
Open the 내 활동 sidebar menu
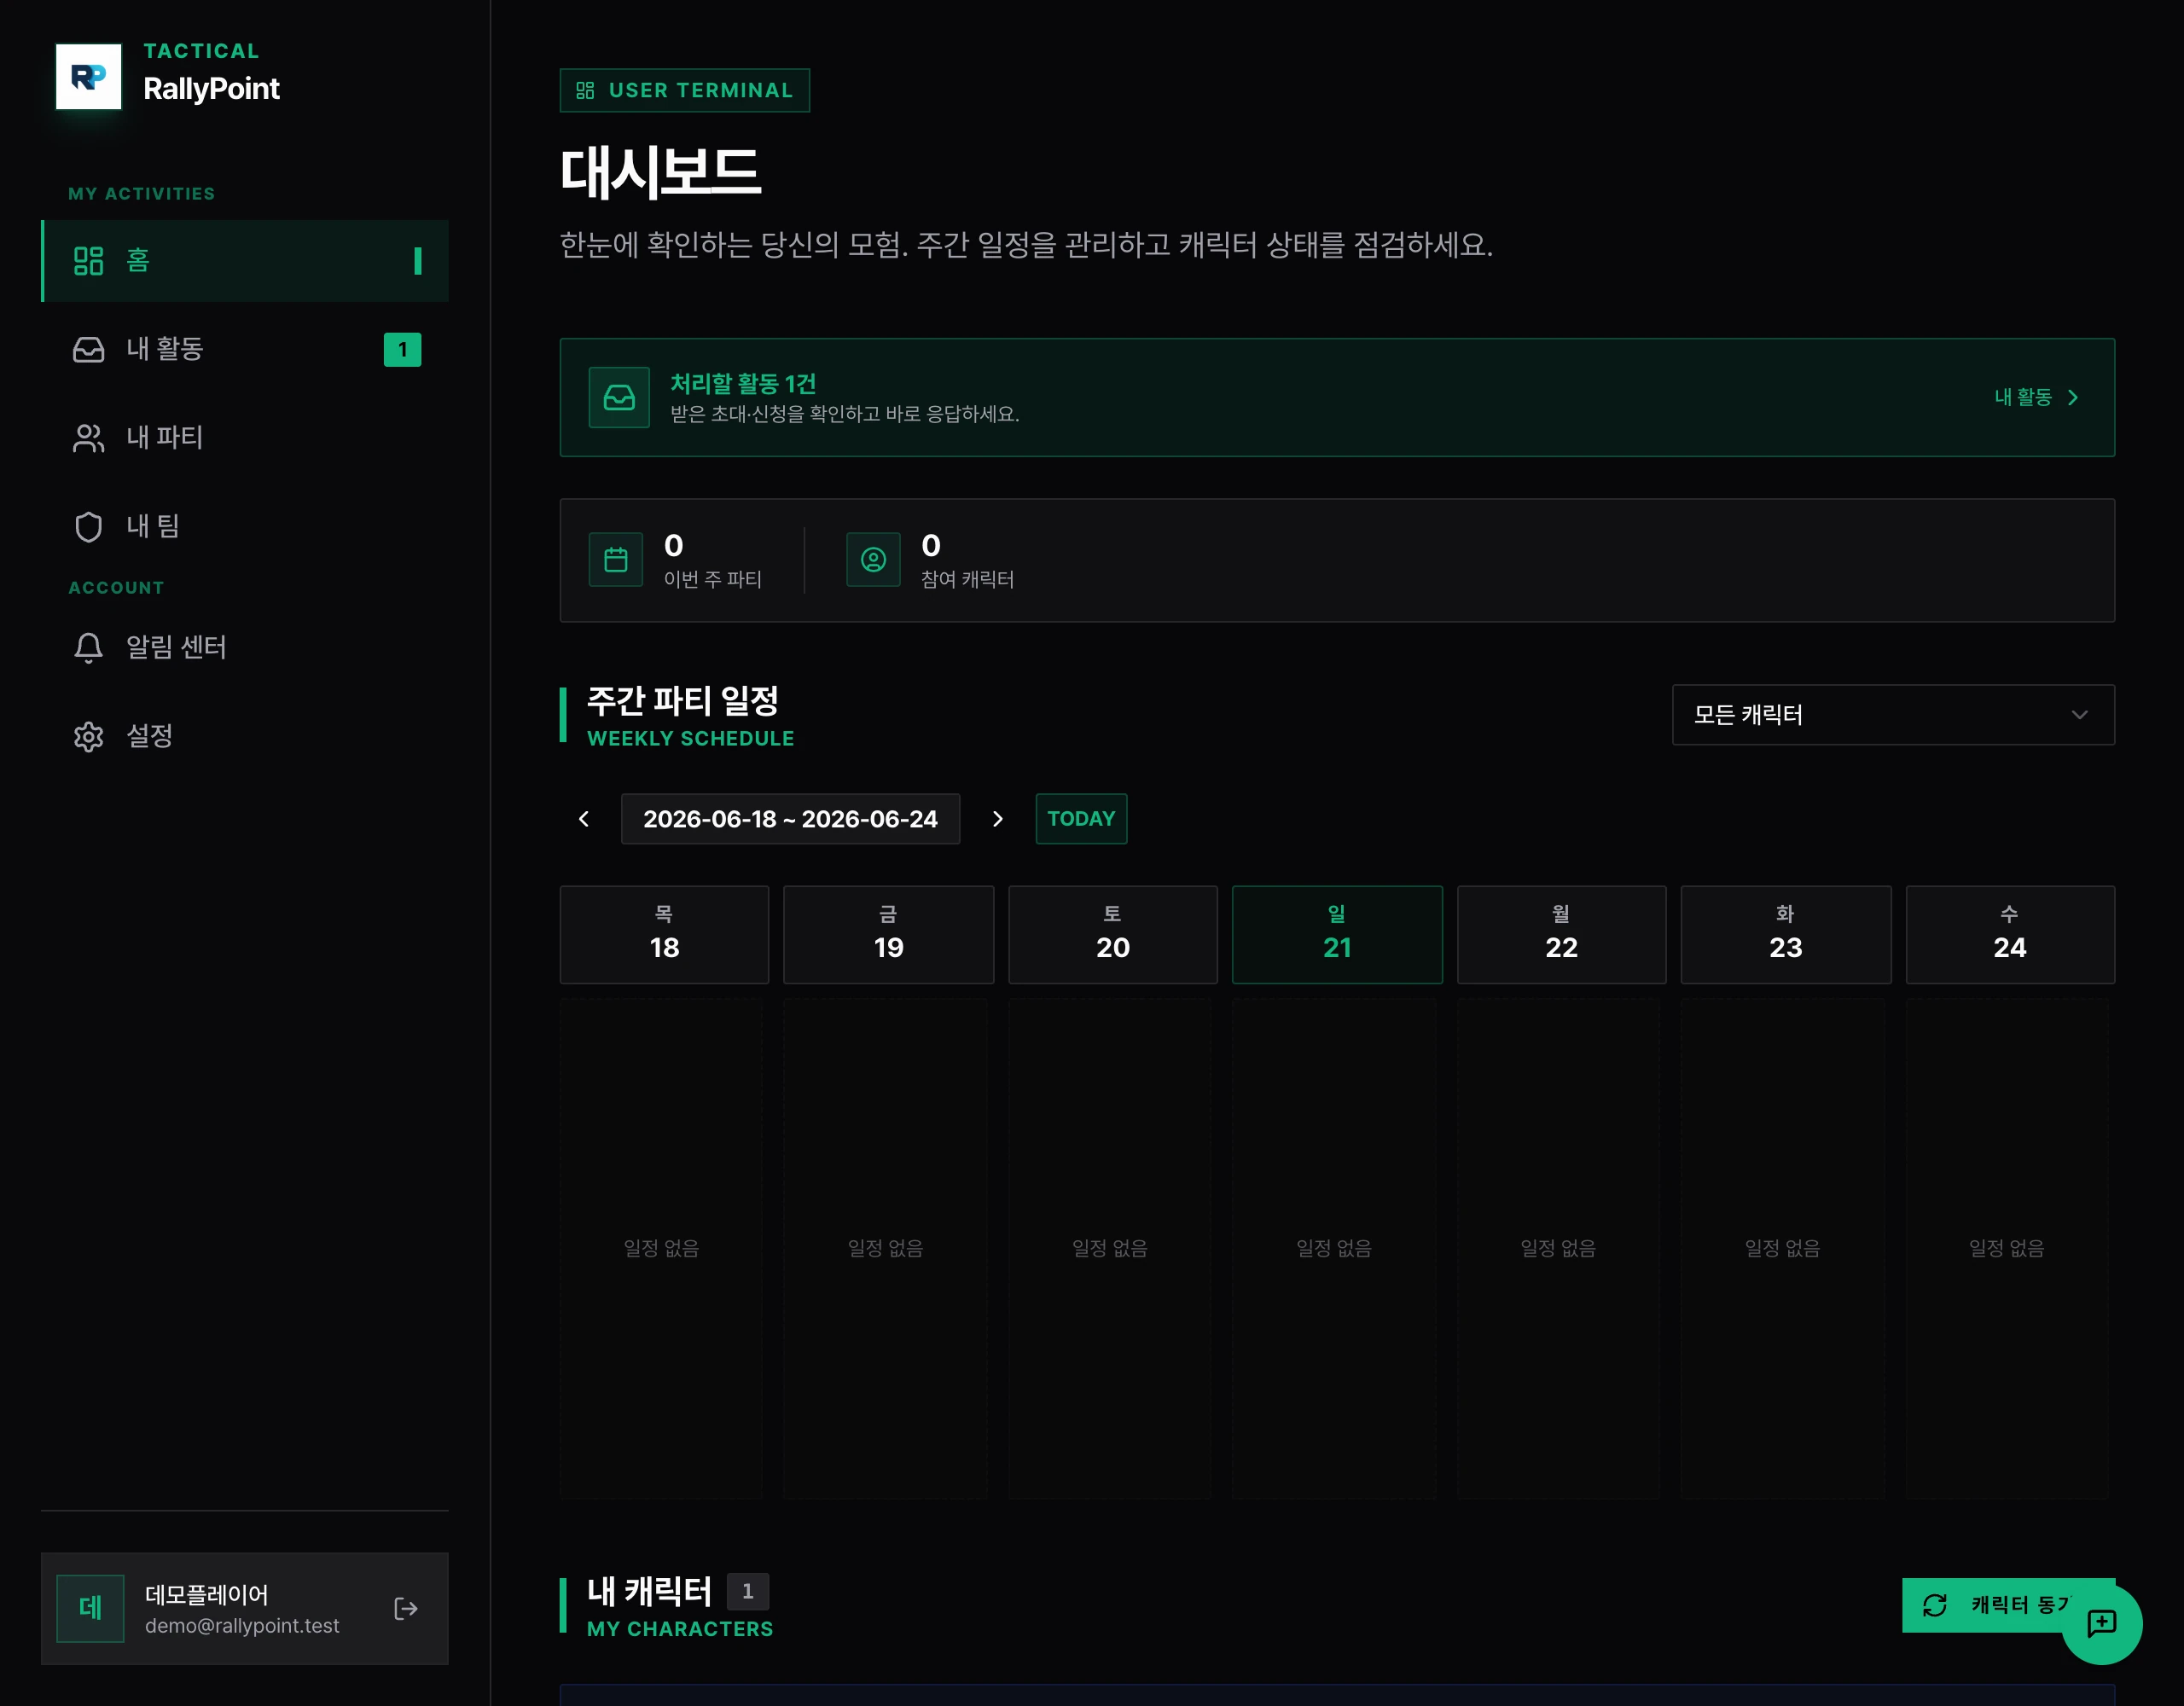[x=245, y=349]
